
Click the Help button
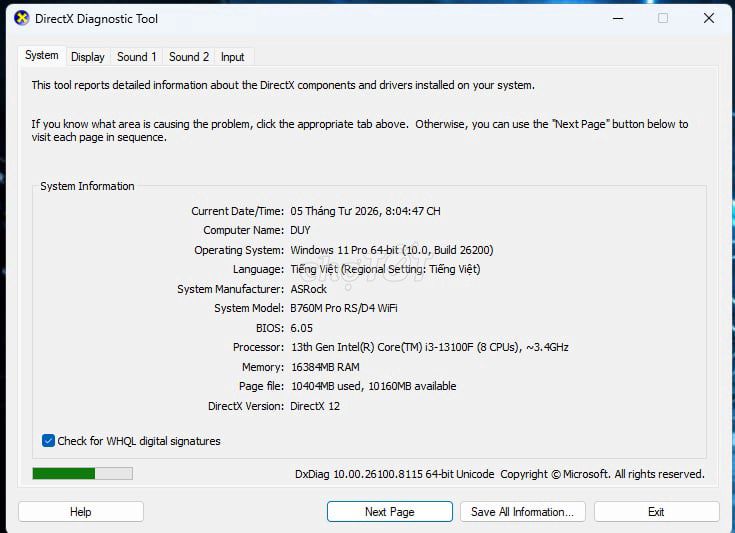pos(81,511)
